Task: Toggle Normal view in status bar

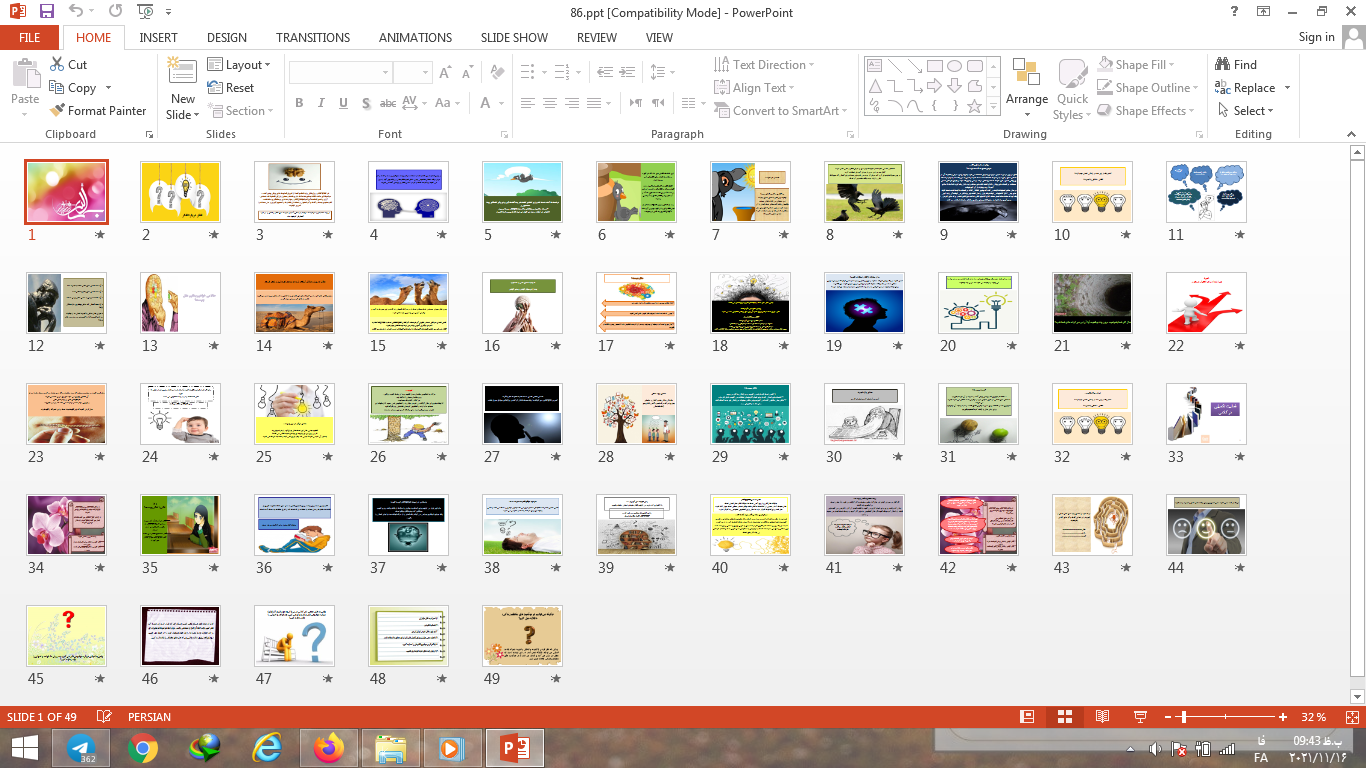Action: (x=1026, y=717)
